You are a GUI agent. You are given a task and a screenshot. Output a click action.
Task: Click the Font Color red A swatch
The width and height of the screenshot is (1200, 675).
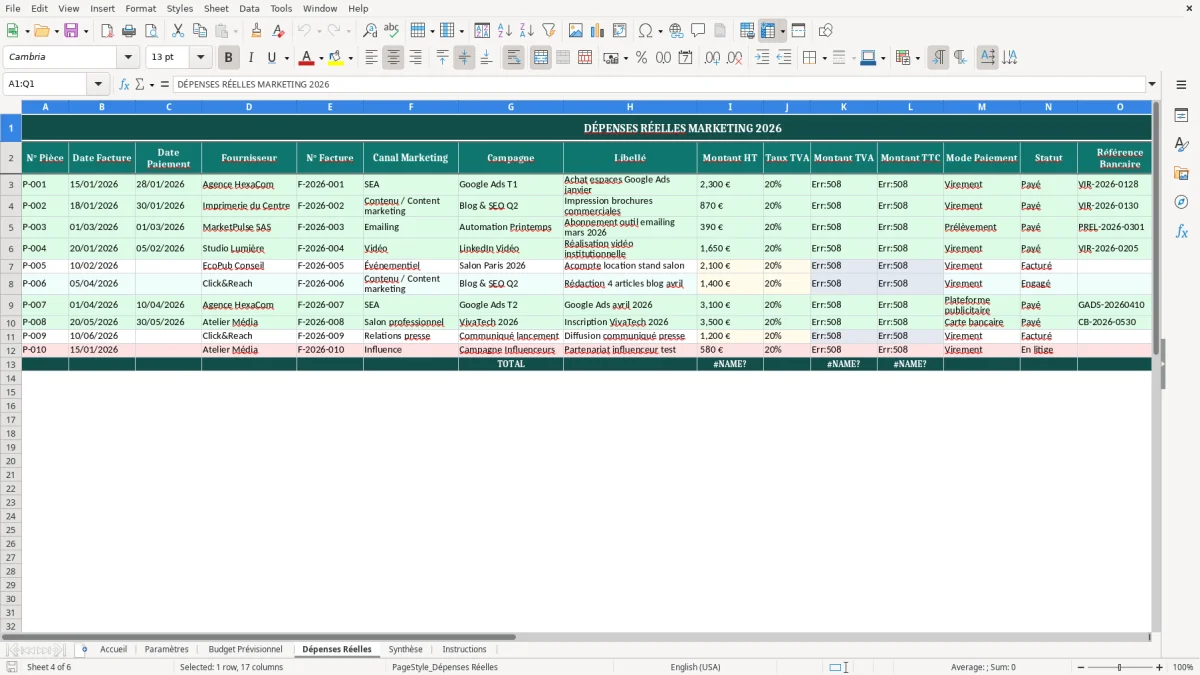click(307, 58)
